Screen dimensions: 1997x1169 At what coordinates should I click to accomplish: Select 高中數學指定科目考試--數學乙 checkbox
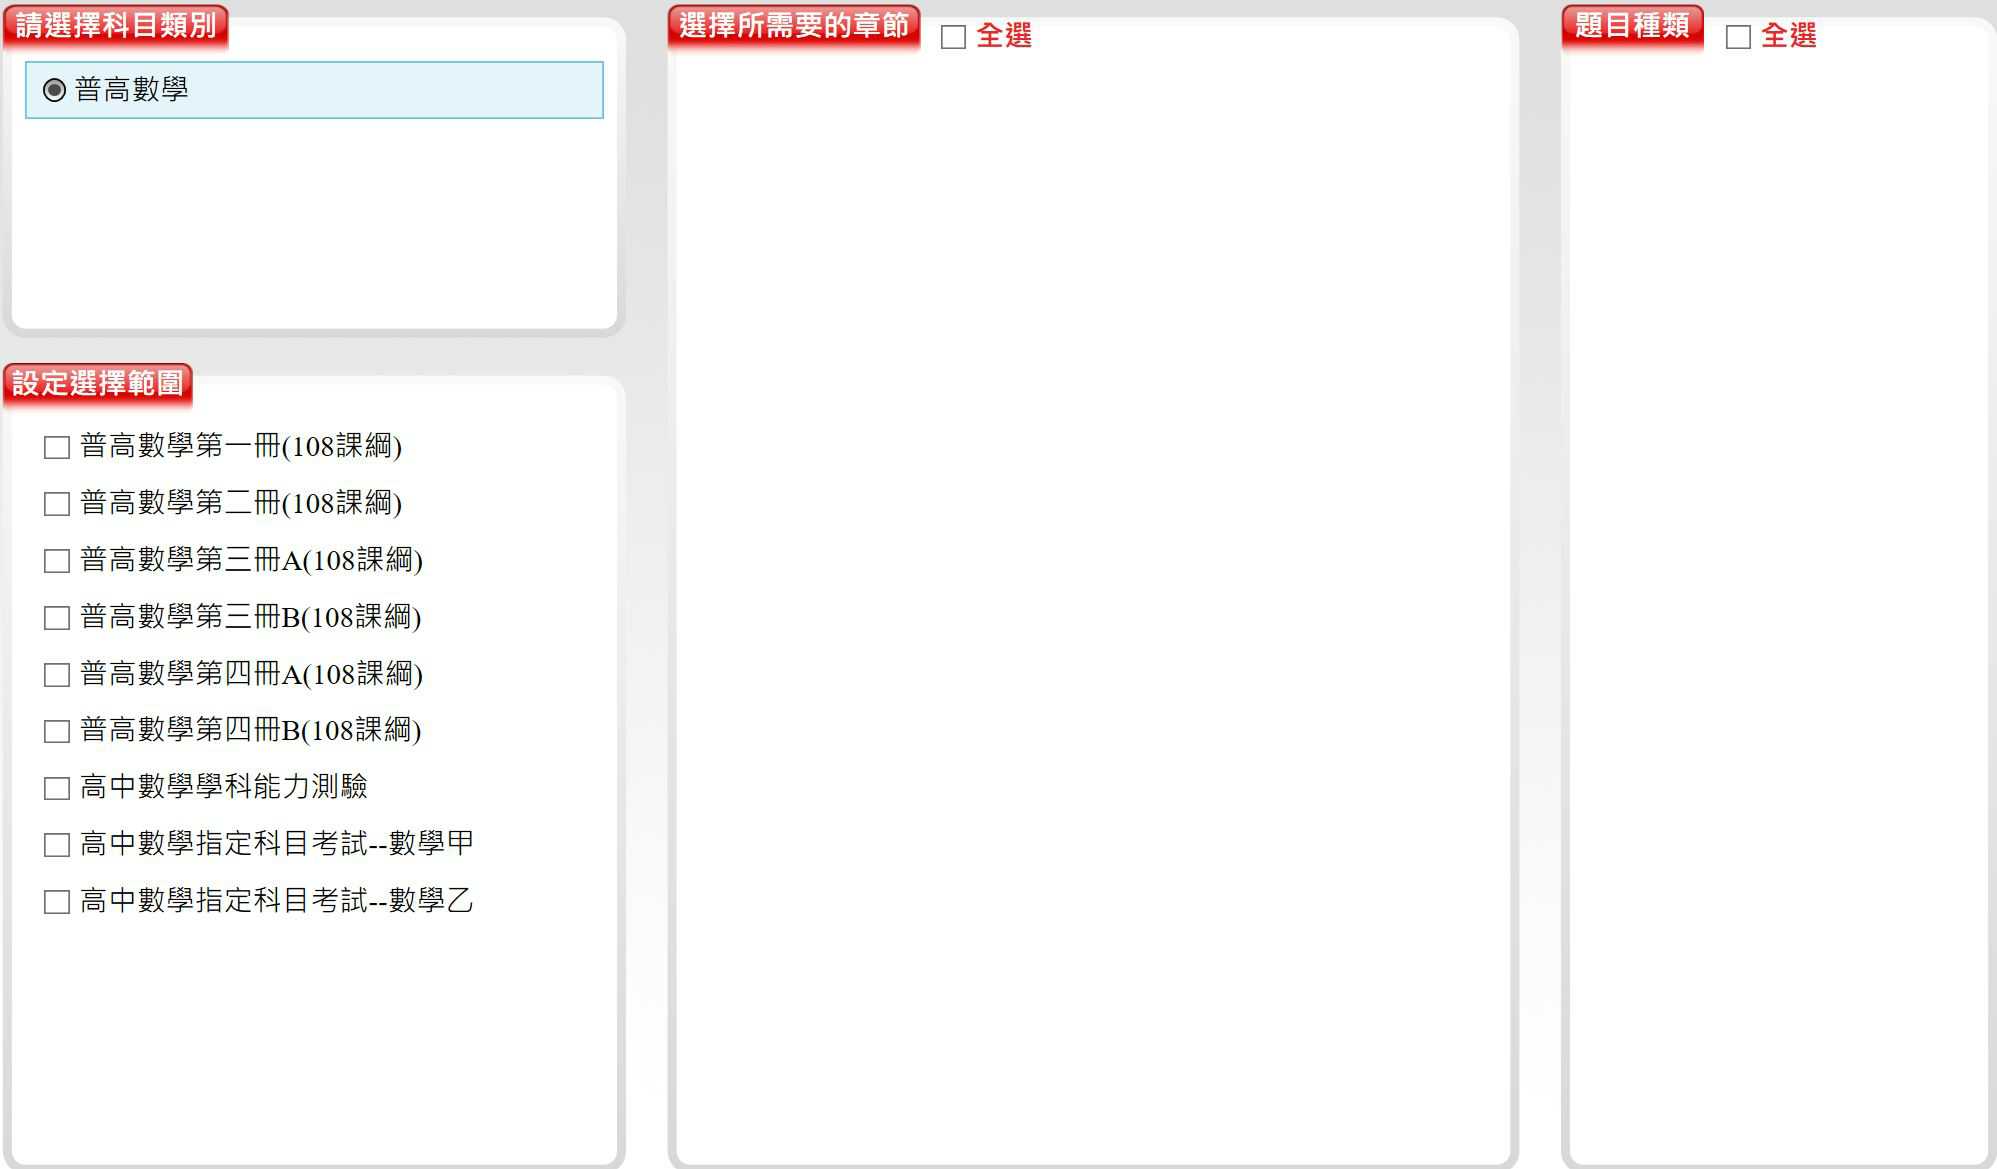click(x=57, y=902)
